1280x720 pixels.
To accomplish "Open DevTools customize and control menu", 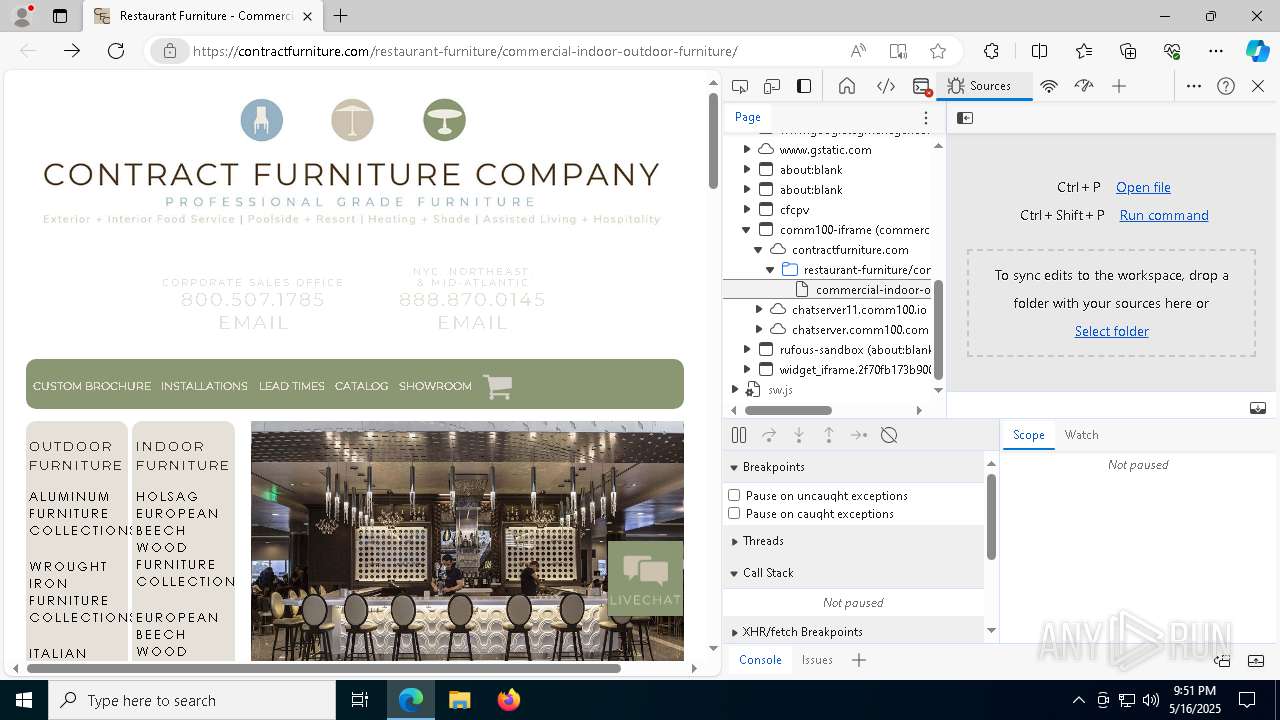I will coord(1194,86).
